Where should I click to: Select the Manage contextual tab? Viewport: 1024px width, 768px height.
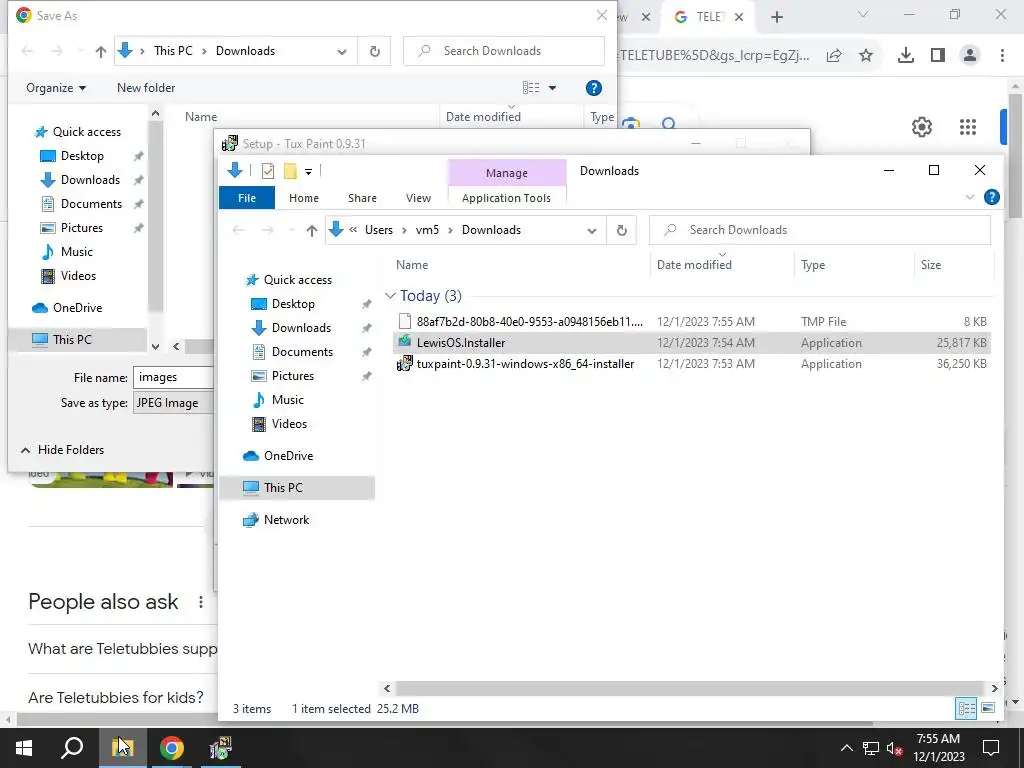[507, 173]
